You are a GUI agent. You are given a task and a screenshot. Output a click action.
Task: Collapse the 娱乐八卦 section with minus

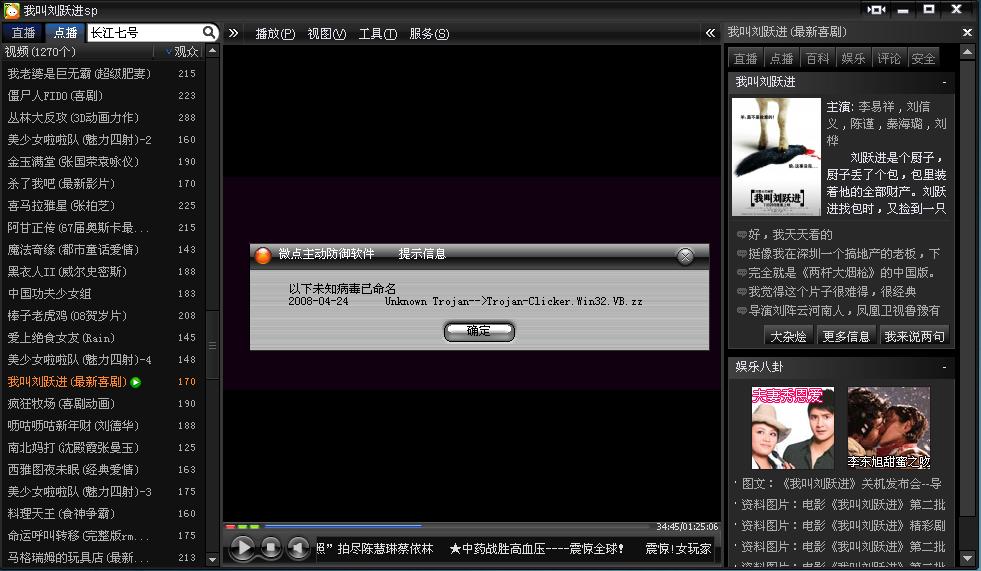click(x=944, y=367)
